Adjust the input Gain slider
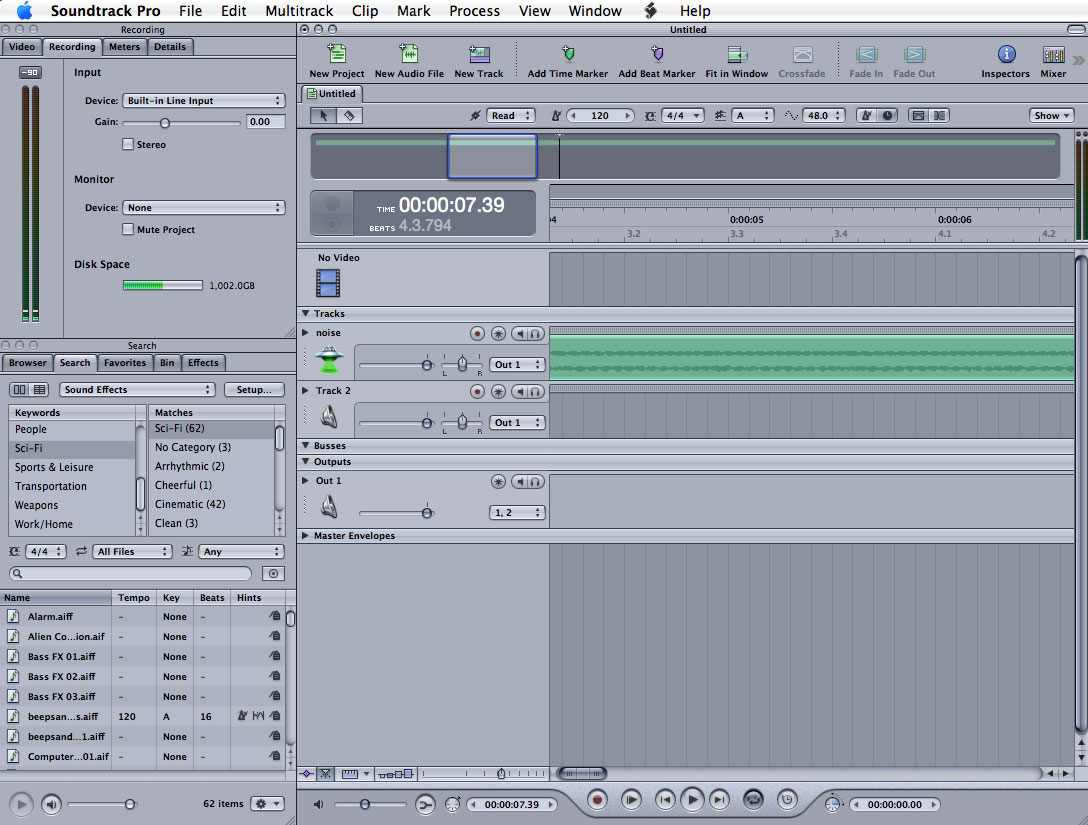Viewport: 1088px width, 825px height. [x=164, y=123]
